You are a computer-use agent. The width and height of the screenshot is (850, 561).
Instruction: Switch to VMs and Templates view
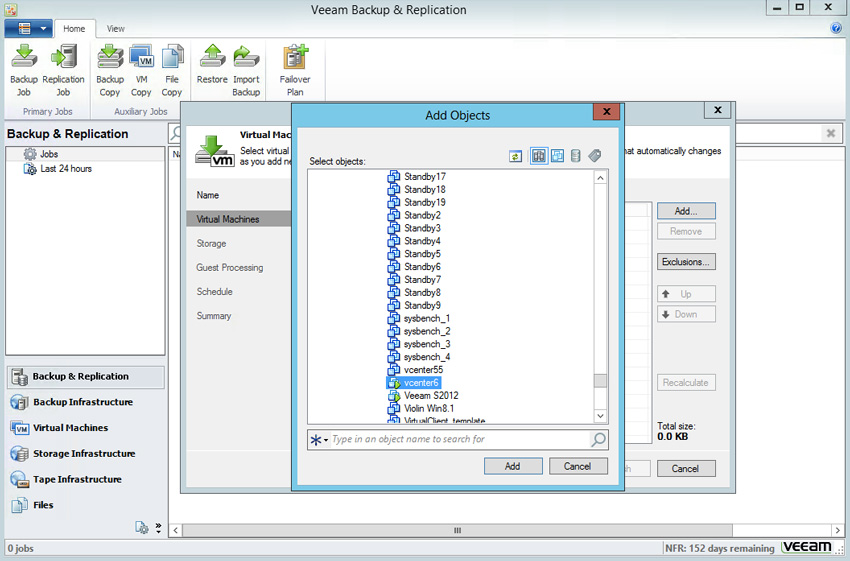pos(557,156)
